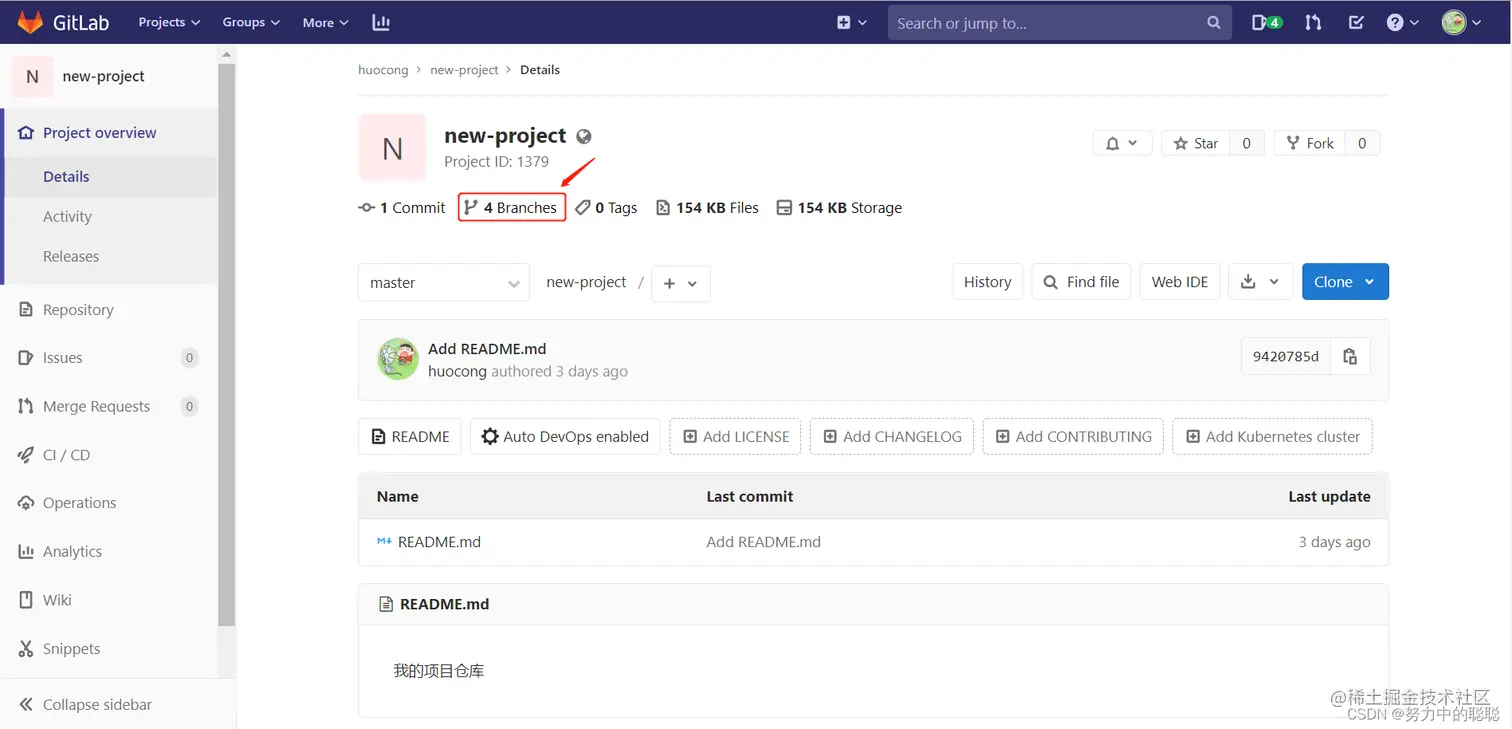1512x729 pixels.
Task: Star the project
Action: pos(1195,143)
